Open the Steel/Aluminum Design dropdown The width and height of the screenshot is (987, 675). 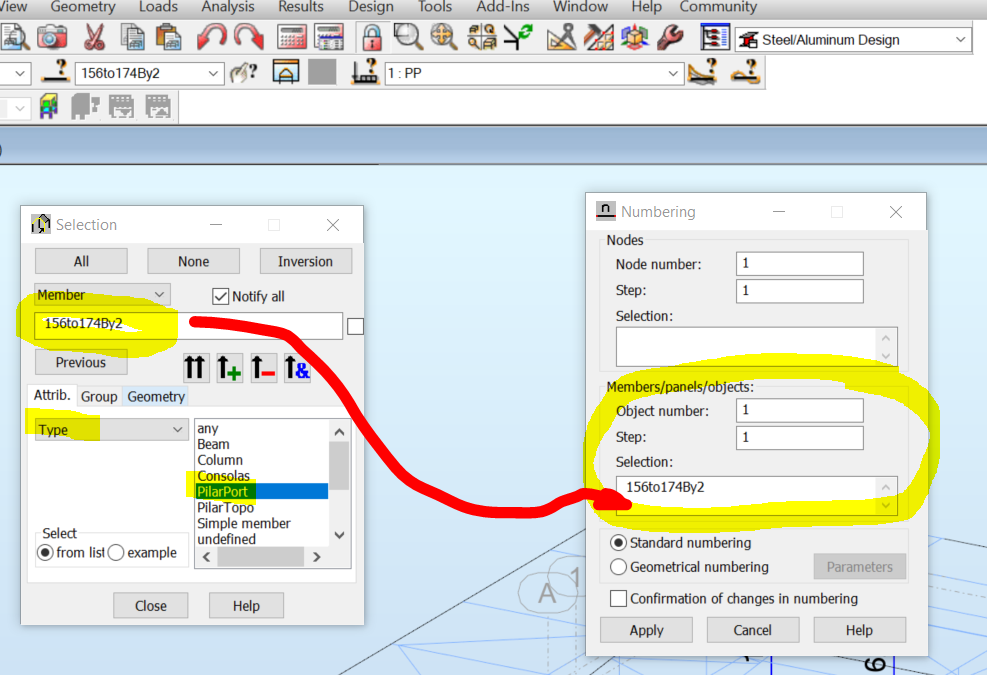pyautogui.click(x=960, y=40)
